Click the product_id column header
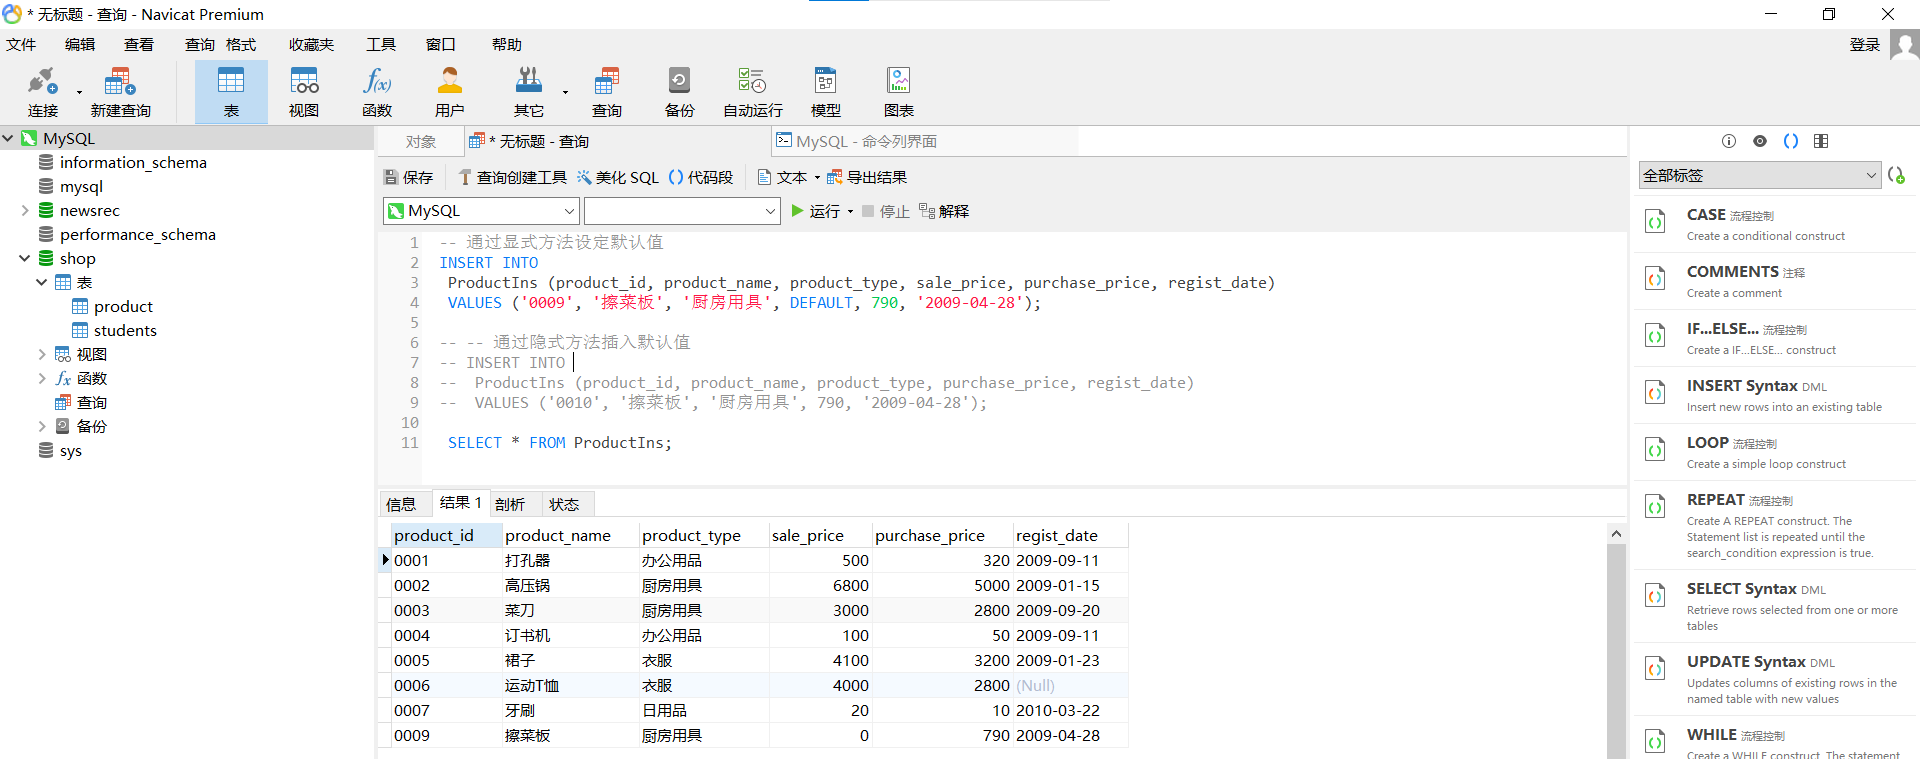The width and height of the screenshot is (1920, 759). pos(446,536)
